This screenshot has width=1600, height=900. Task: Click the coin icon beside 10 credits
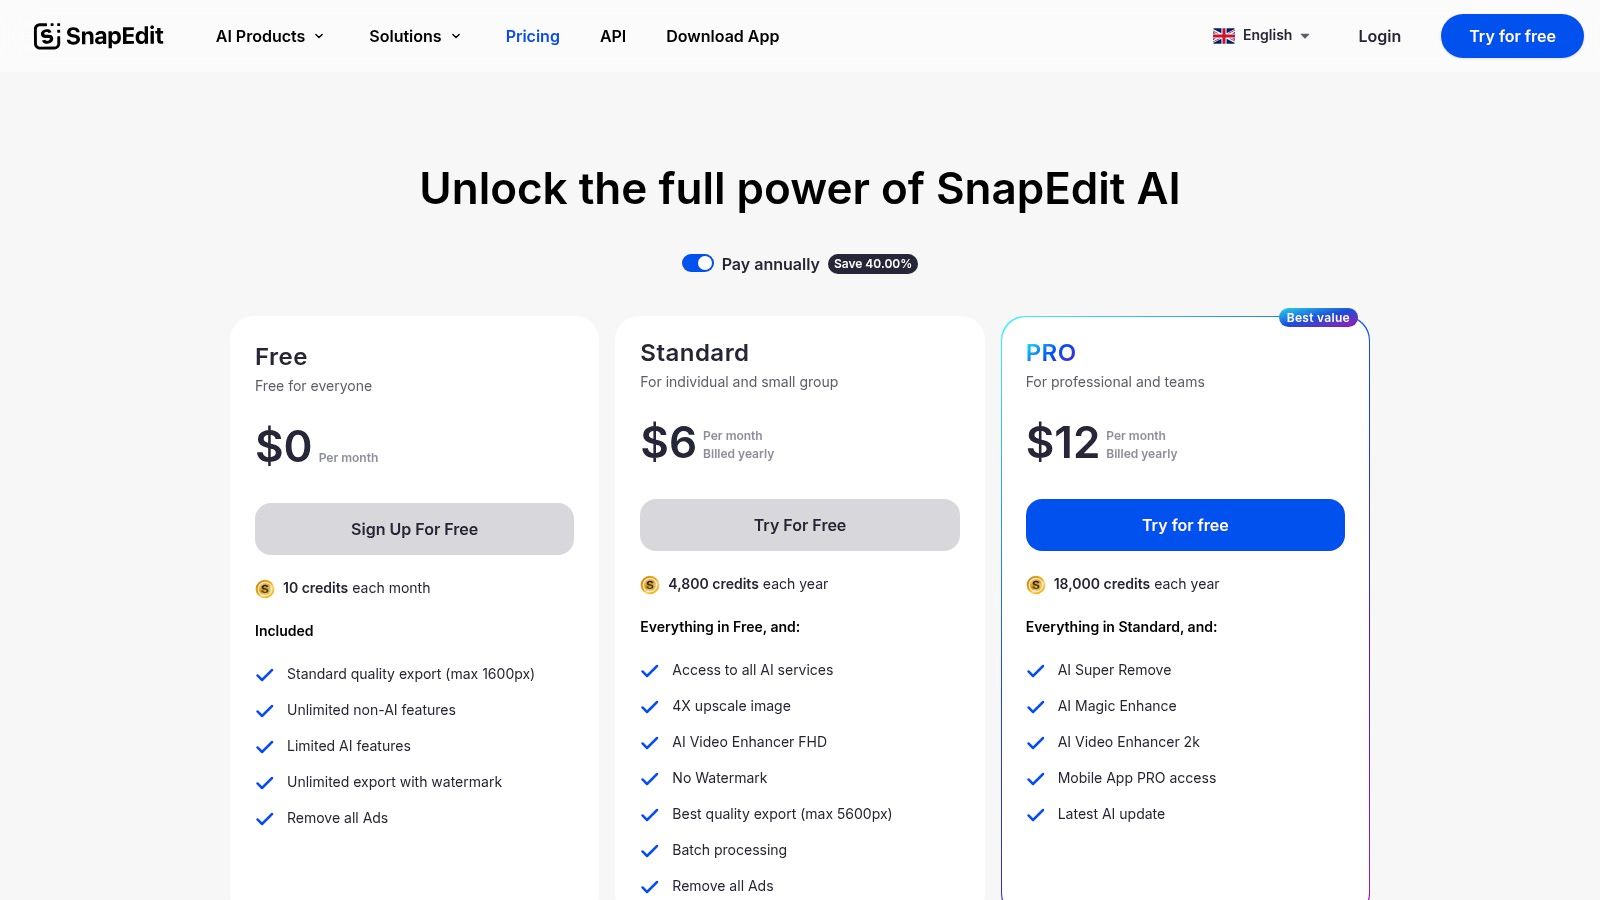coord(265,589)
